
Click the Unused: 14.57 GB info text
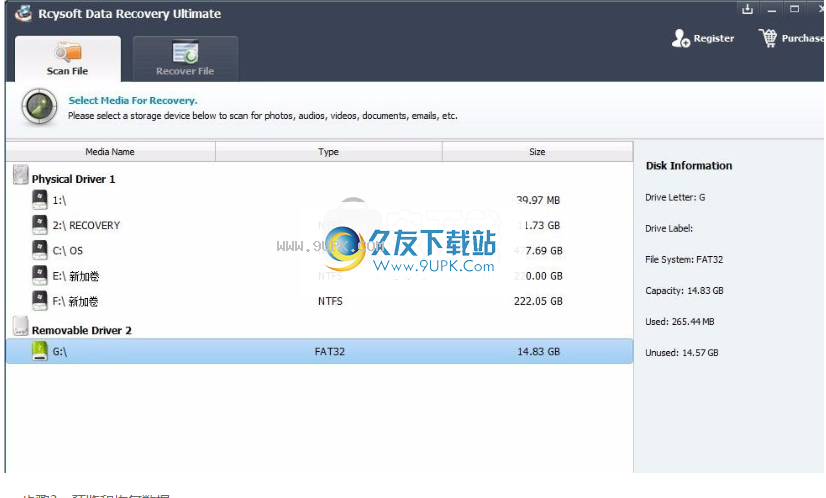pos(682,353)
